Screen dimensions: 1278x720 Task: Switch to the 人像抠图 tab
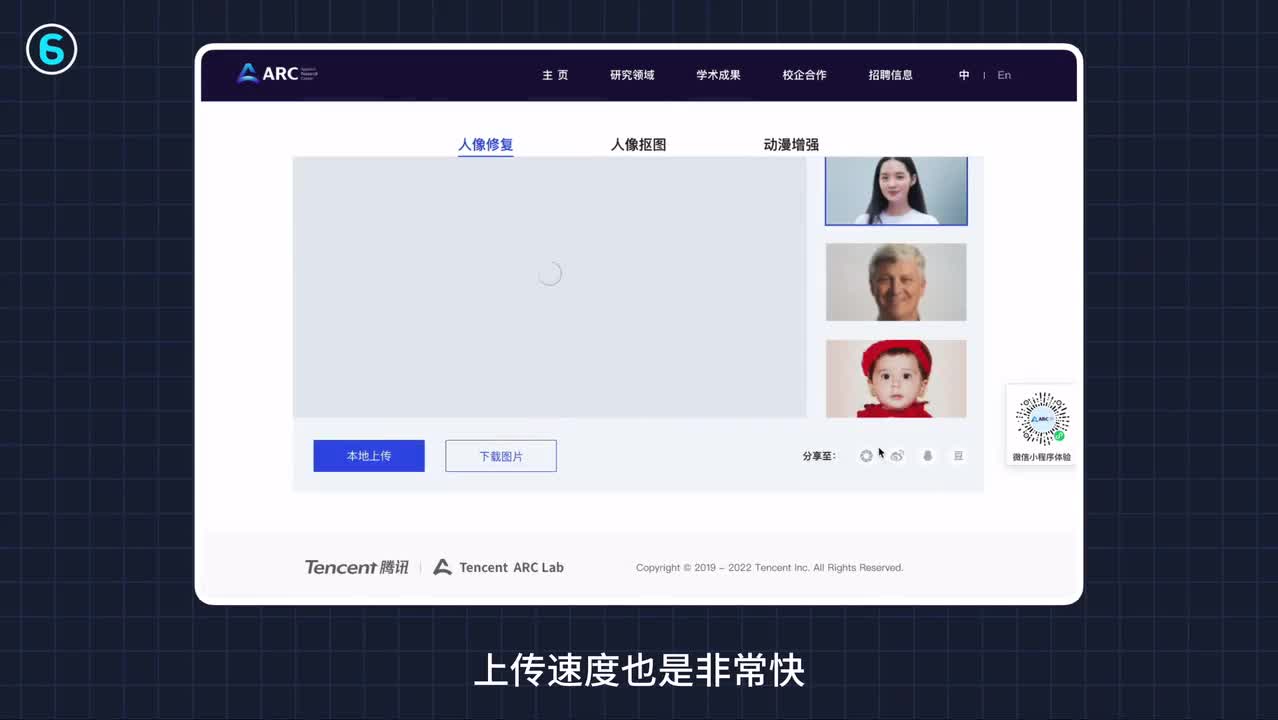[638, 145]
